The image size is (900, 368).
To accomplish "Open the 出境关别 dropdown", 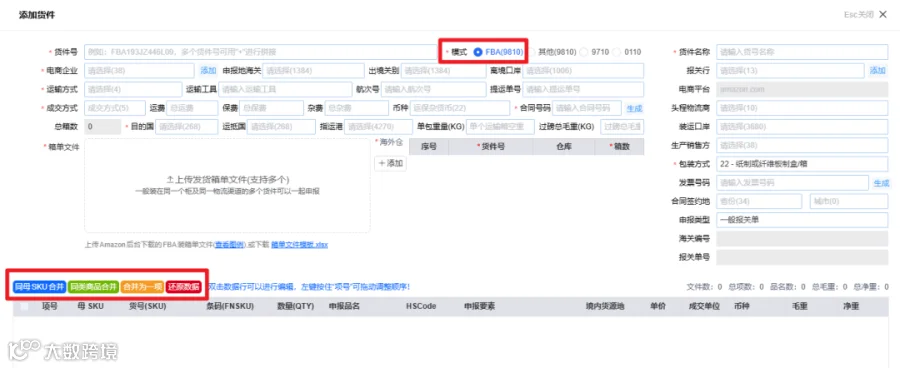I will [x=444, y=71].
